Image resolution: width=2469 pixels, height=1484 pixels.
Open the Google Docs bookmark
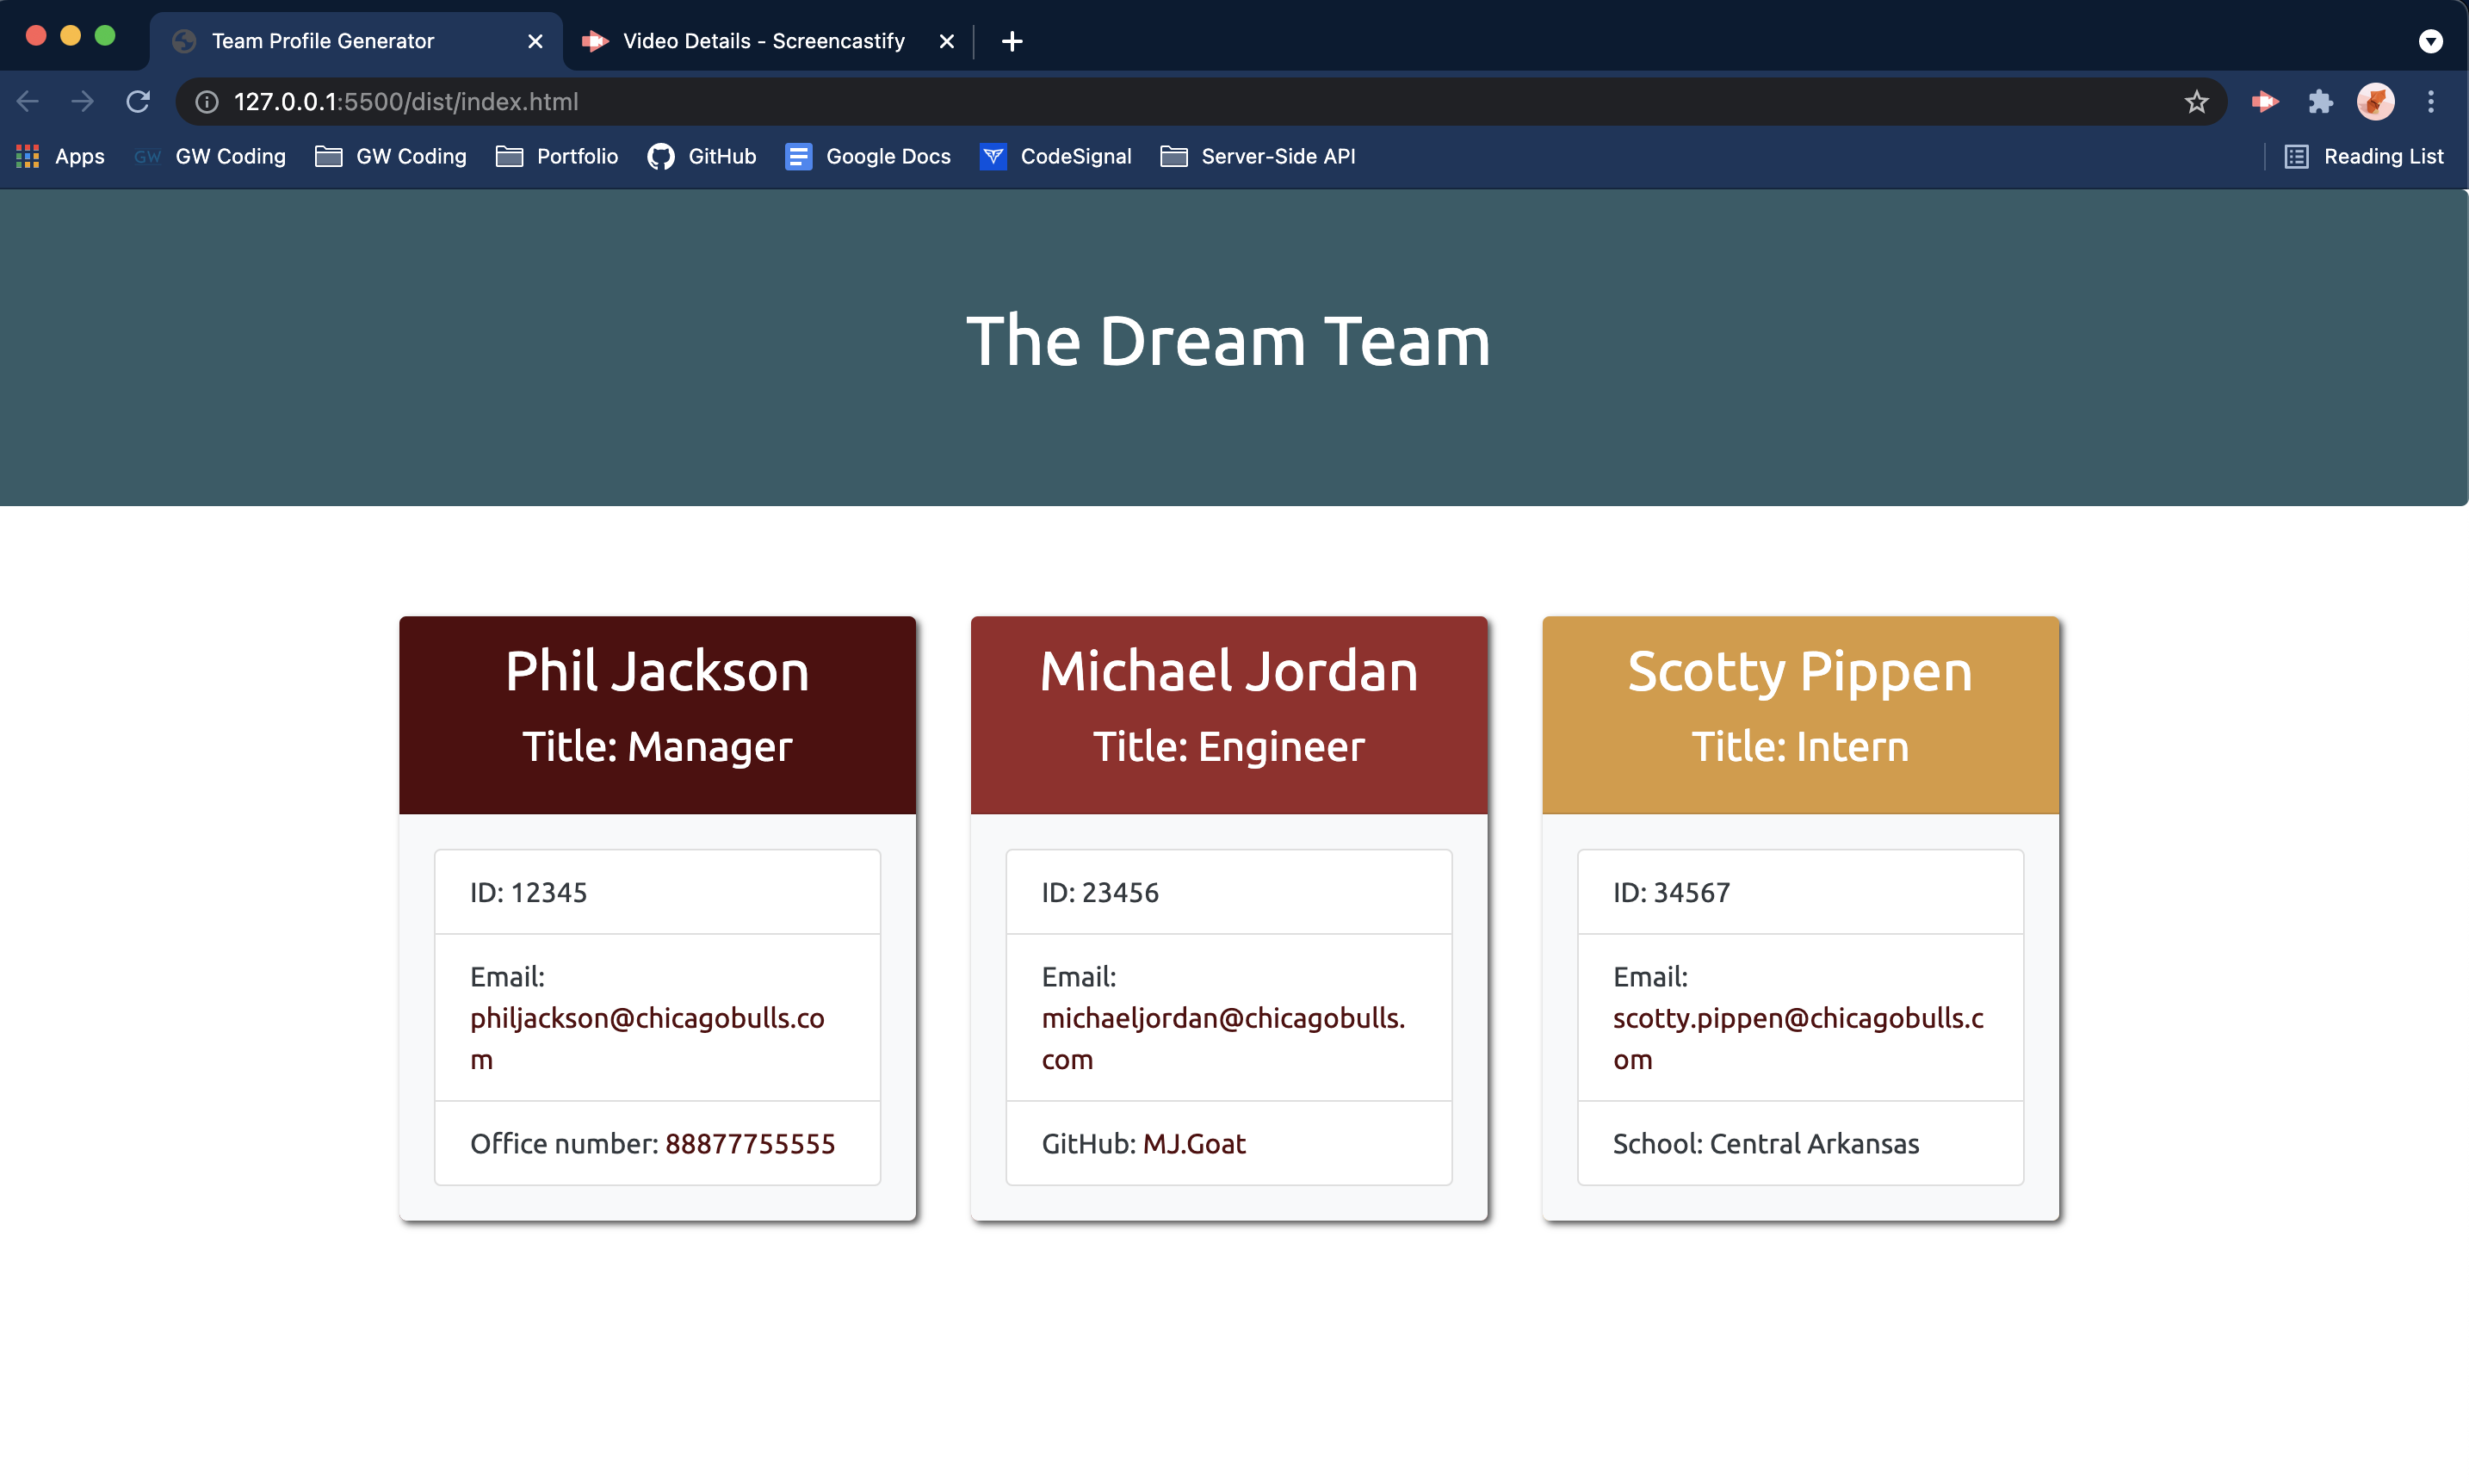pyautogui.click(x=868, y=156)
